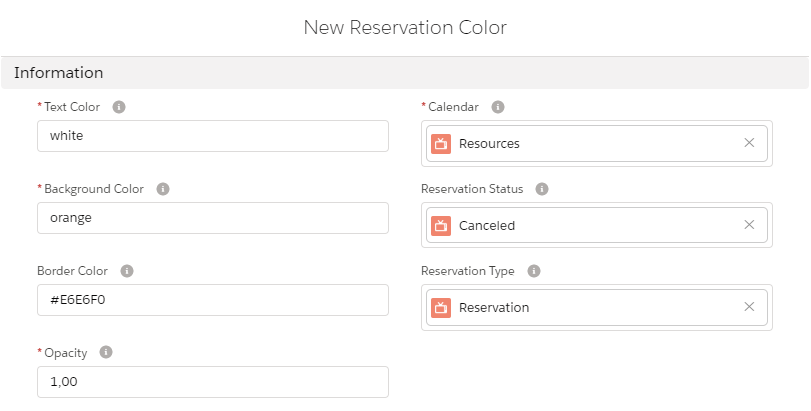Open help icon beside Reservation Type
Viewport: 811px width, 411px height.
click(x=534, y=271)
